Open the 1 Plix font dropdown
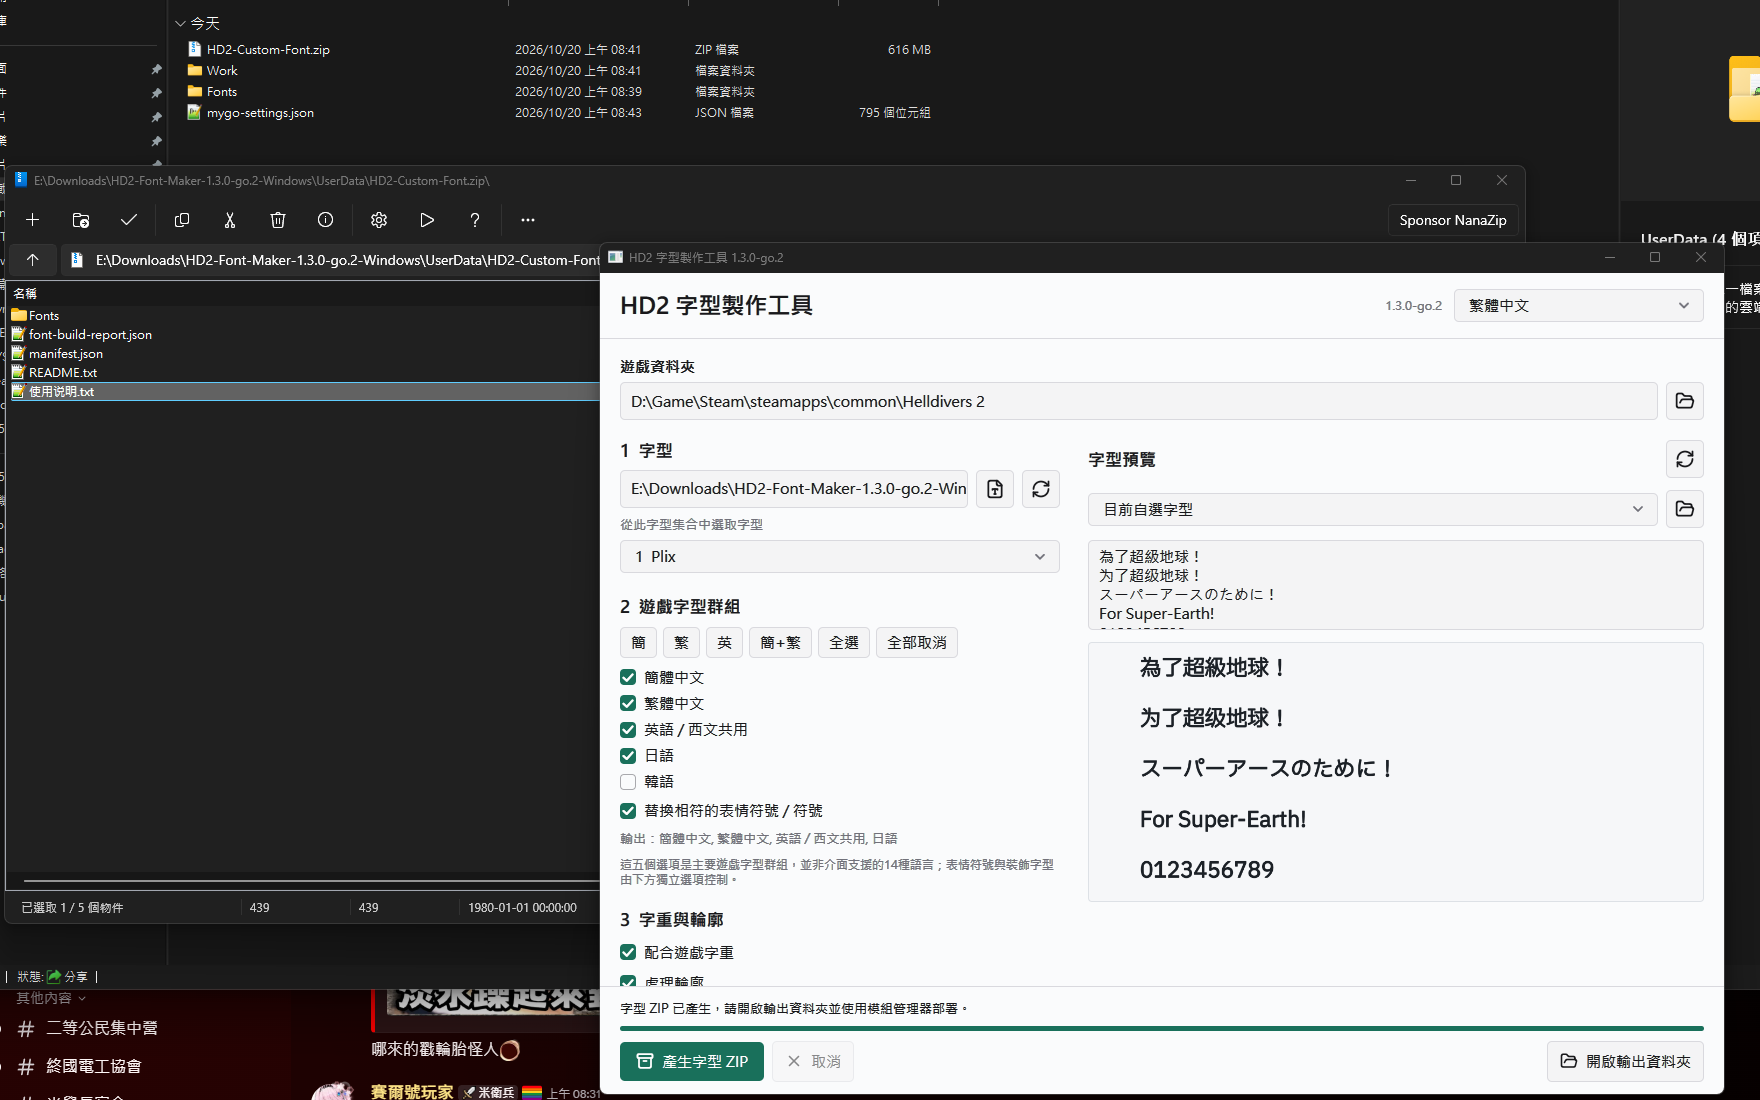1760x1100 pixels. pos(840,557)
